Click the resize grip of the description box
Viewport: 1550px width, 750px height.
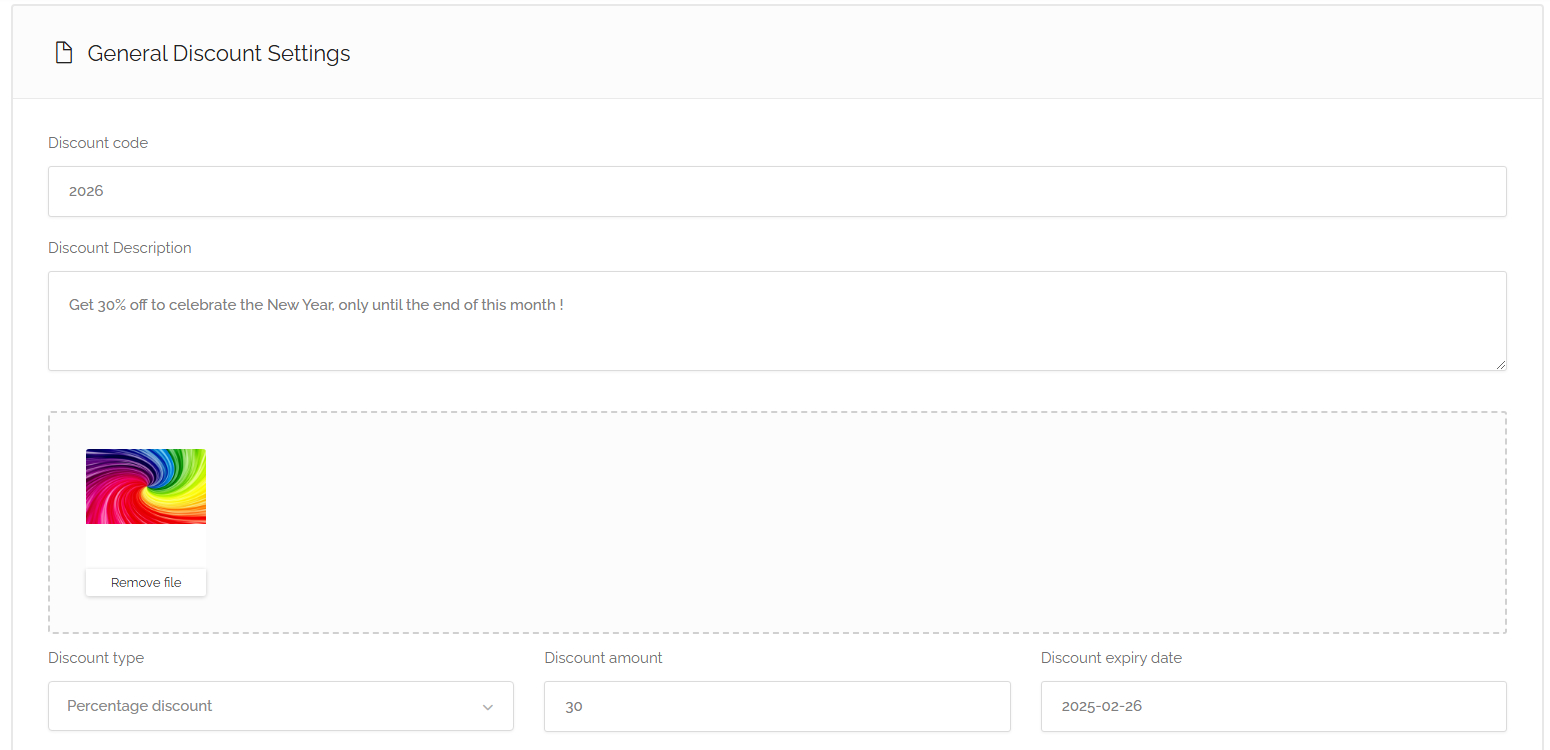(x=1500, y=365)
